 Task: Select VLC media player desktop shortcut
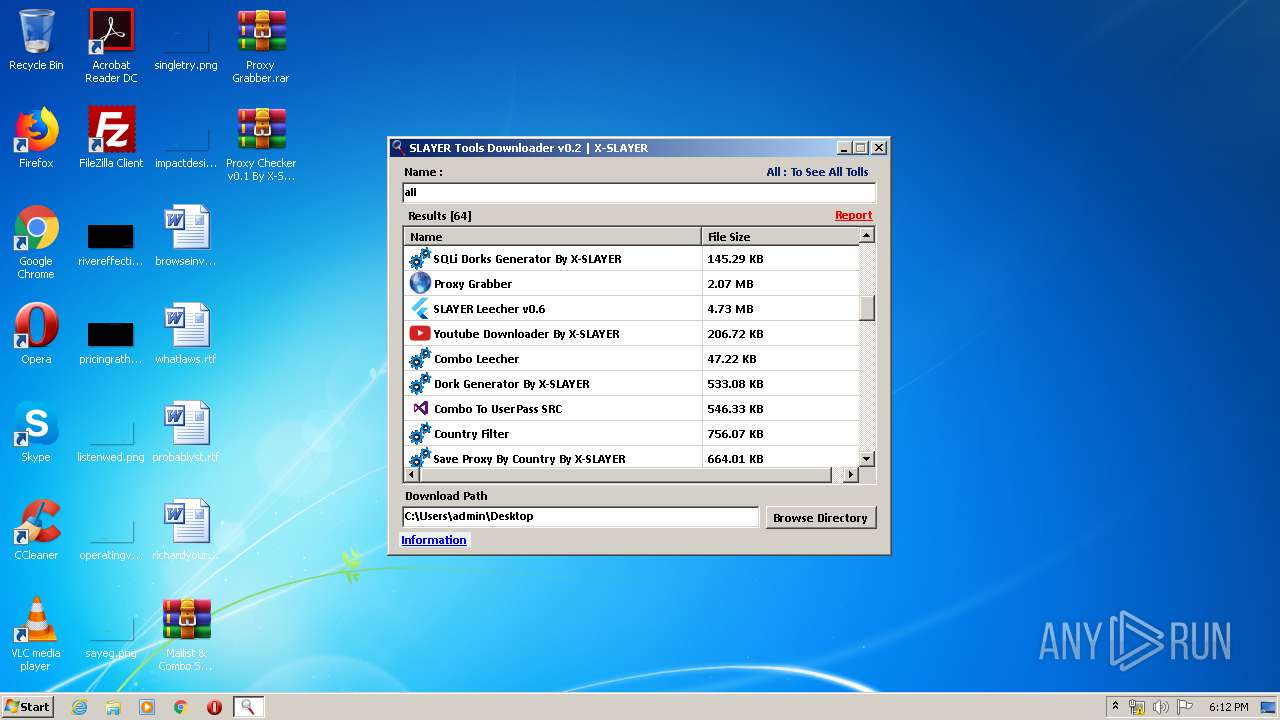pos(36,634)
